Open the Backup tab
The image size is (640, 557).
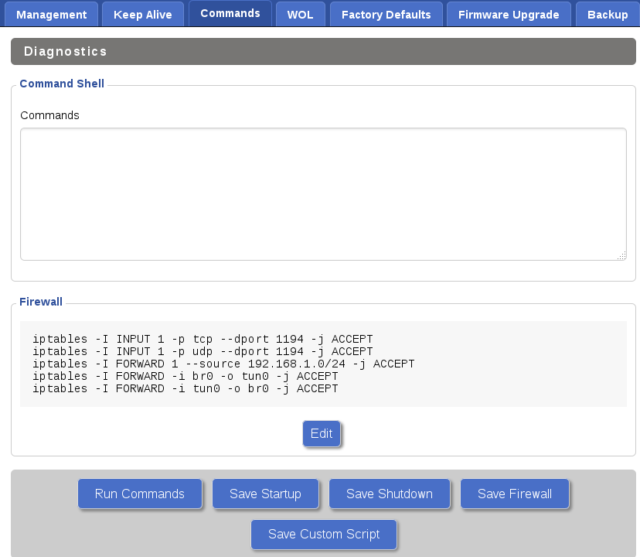607,15
